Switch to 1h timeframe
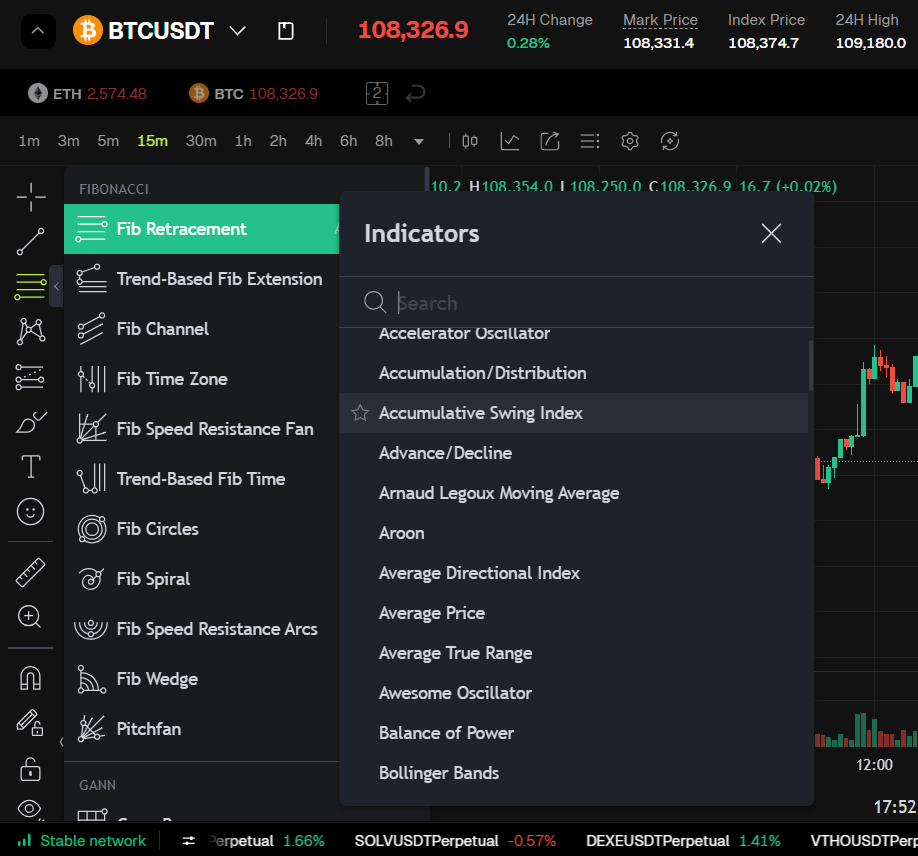The image size is (918, 856). [x=243, y=141]
